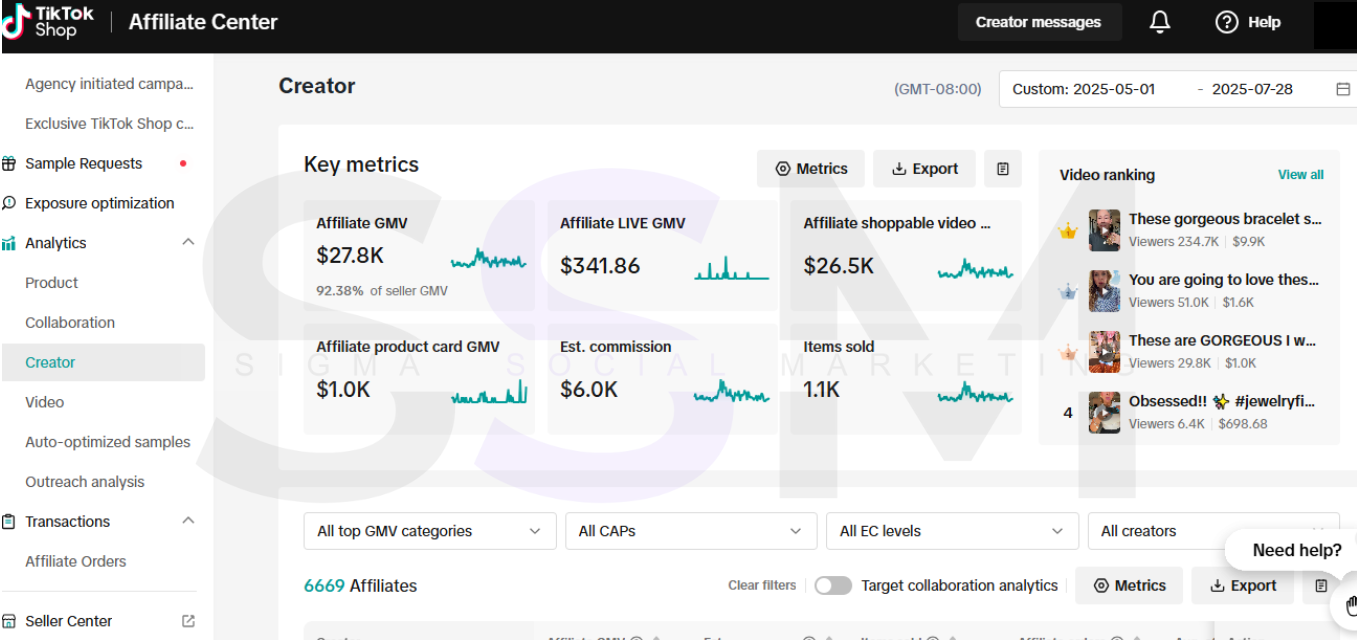The height and width of the screenshot is (640, 1357).
Task: Click the TikTok Shop logo
Action: coord(48,21)
